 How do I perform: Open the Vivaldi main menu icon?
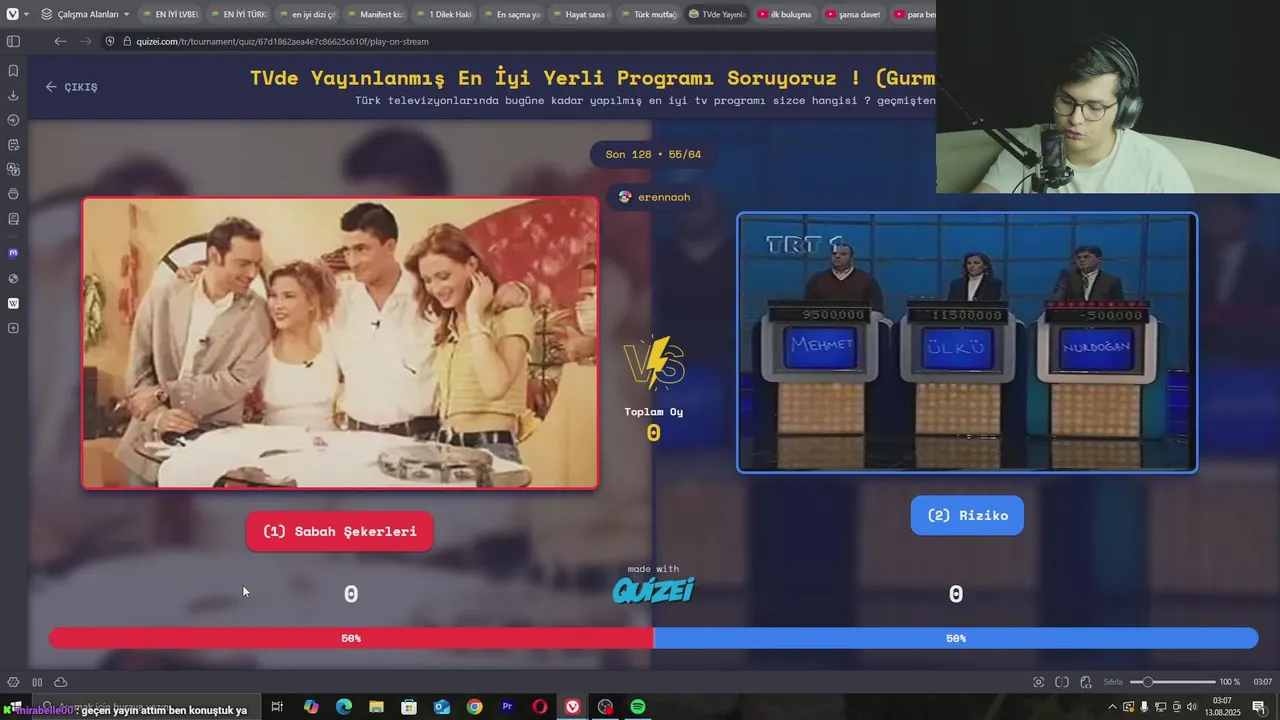tap(12, 14)
